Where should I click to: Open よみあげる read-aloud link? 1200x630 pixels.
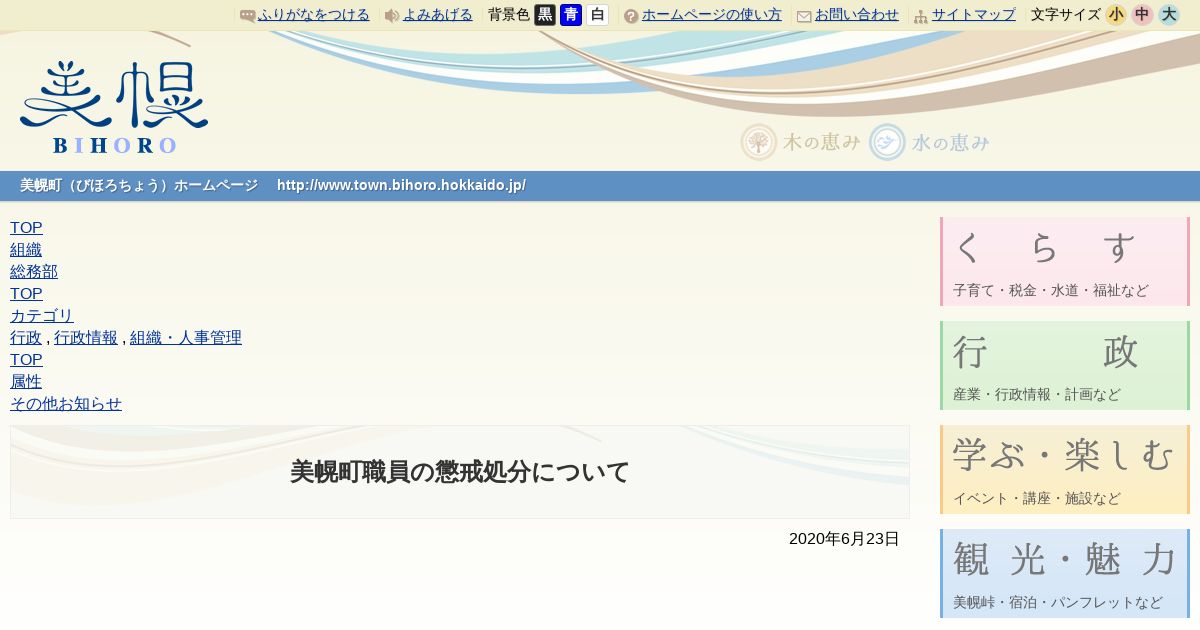[x=438, y=15]
